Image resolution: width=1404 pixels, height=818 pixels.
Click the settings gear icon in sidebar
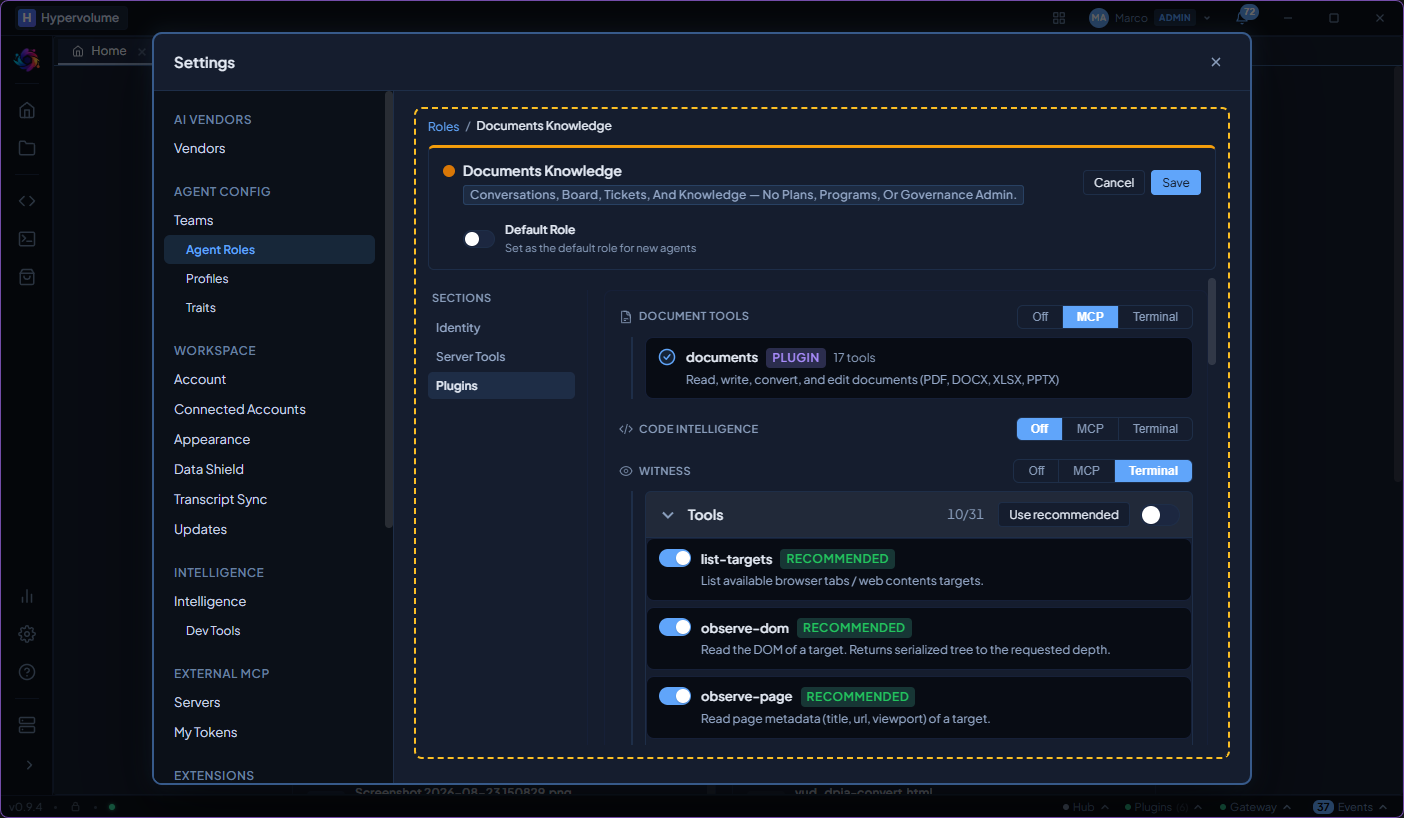click(x=27, y=634)
